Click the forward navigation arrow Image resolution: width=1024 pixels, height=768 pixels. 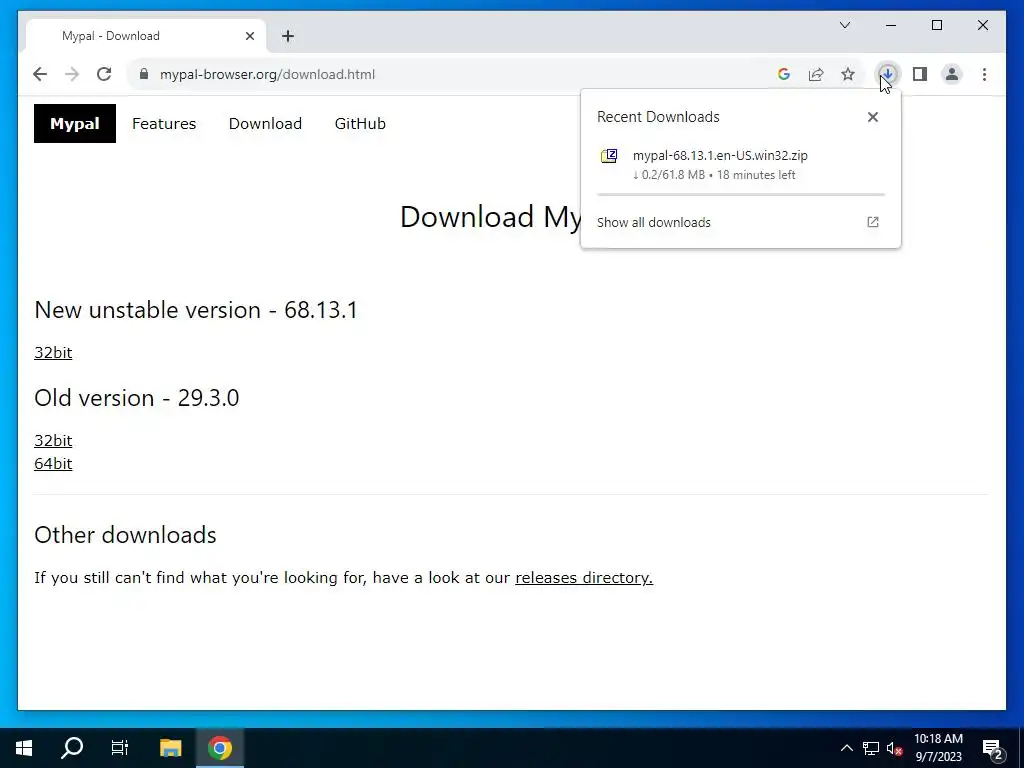pyautogui.click(x=72, y=74)
